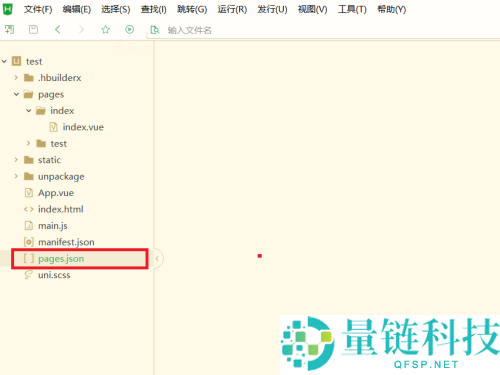Open the 发行(U) menu

coord(272,9)
